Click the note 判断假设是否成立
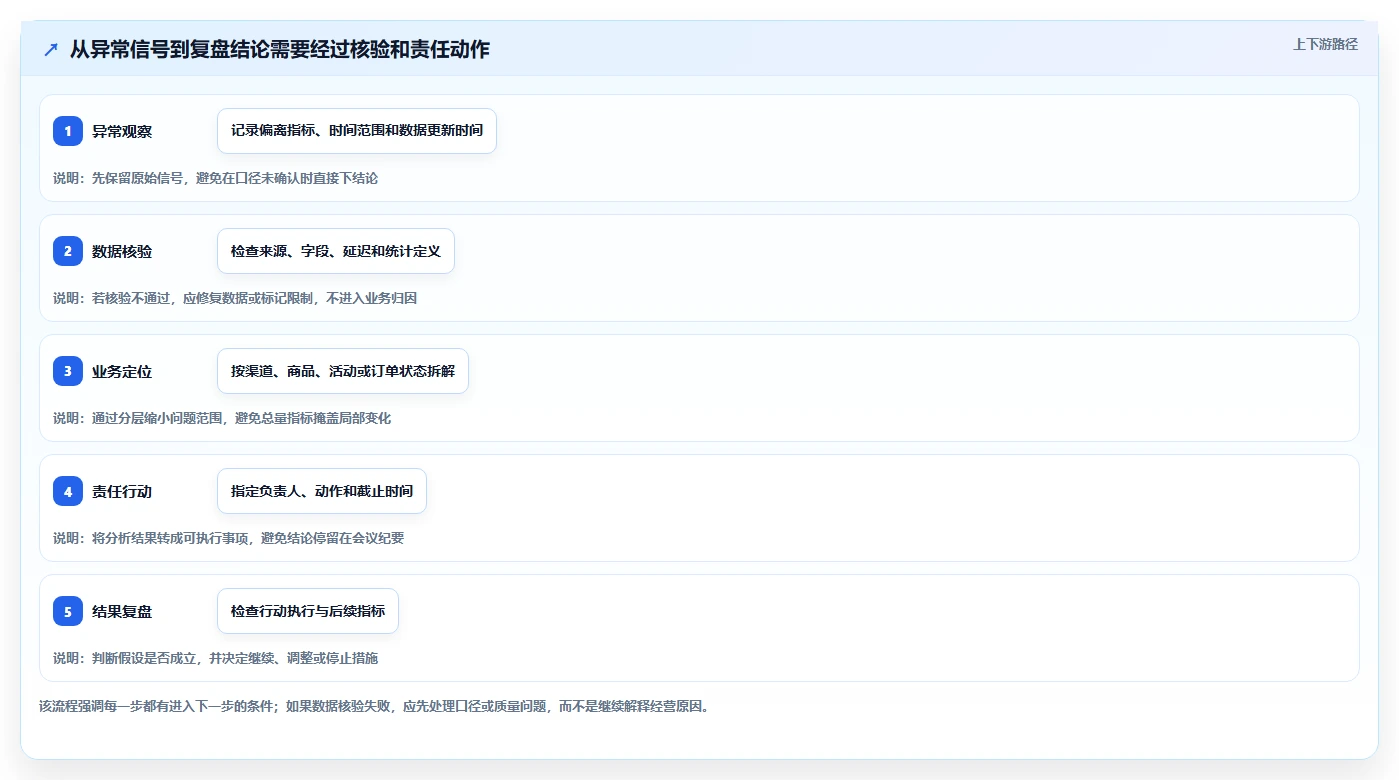The width and height of the screenshot is (1399, 780). [x=215, y=658]
